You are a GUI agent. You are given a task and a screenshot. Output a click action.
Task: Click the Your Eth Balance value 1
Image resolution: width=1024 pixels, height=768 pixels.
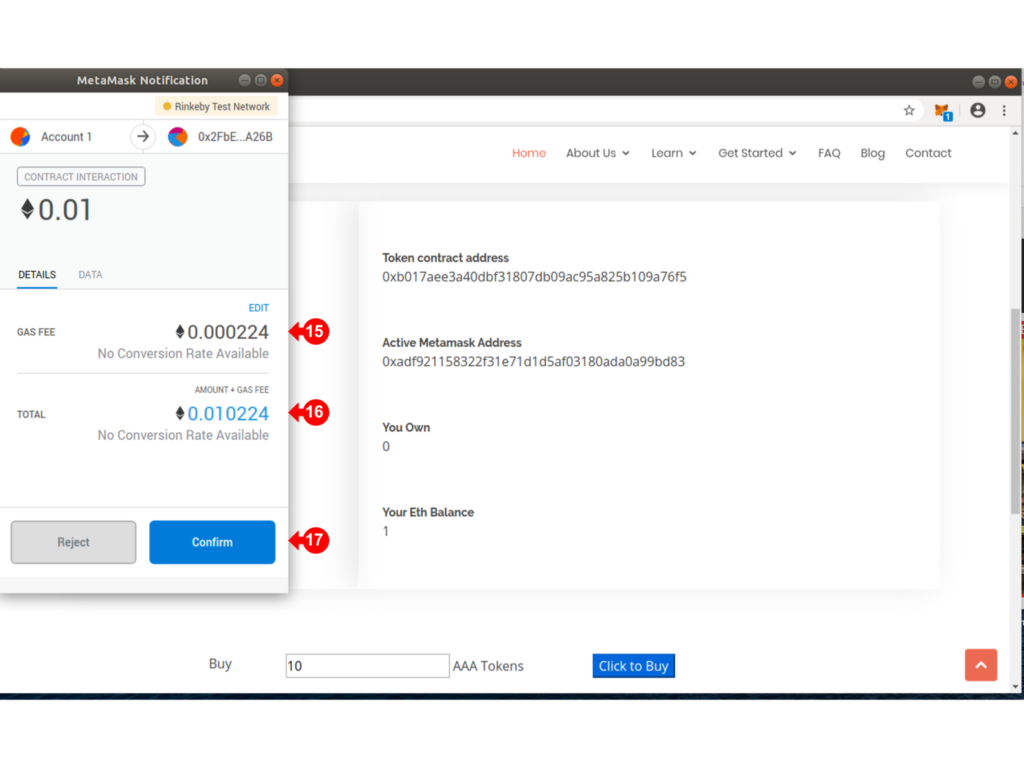click(386, 532)
